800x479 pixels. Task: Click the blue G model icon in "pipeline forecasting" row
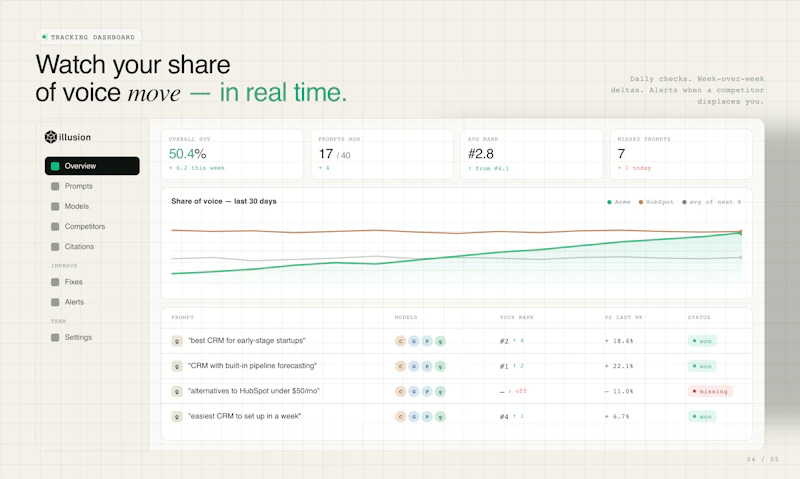[414, 366]
